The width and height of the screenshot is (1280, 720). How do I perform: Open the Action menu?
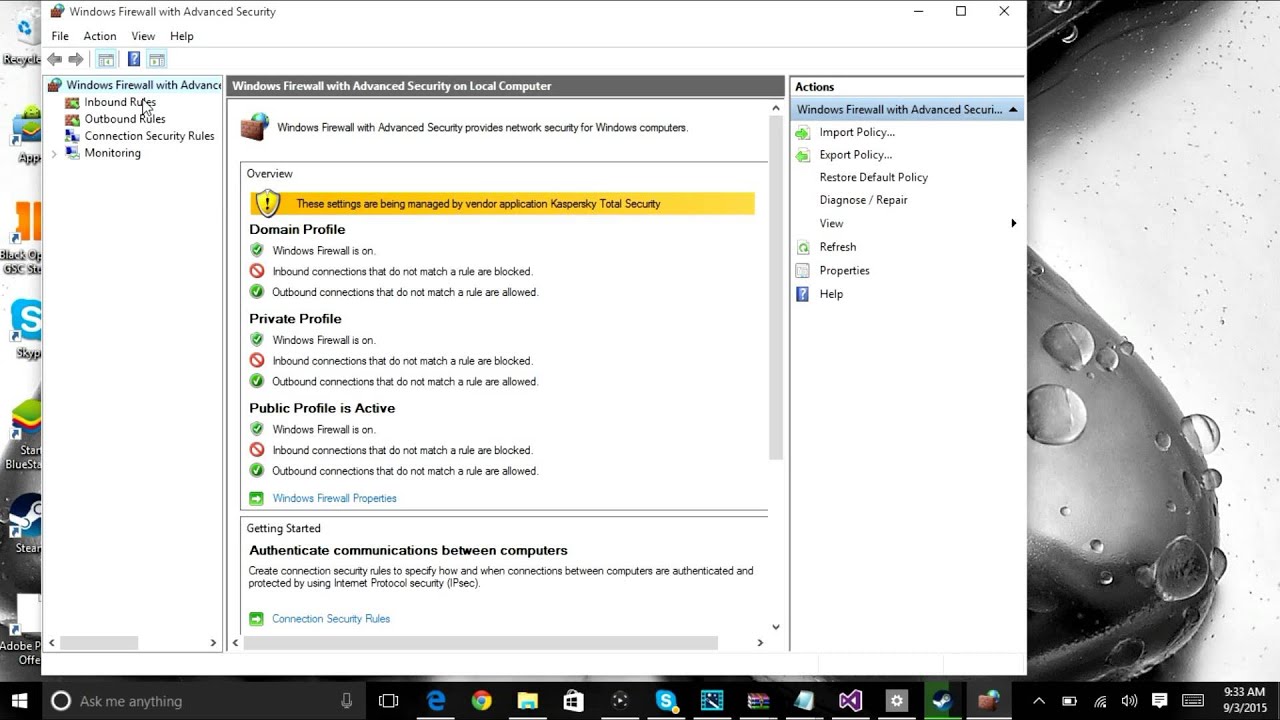100,36
